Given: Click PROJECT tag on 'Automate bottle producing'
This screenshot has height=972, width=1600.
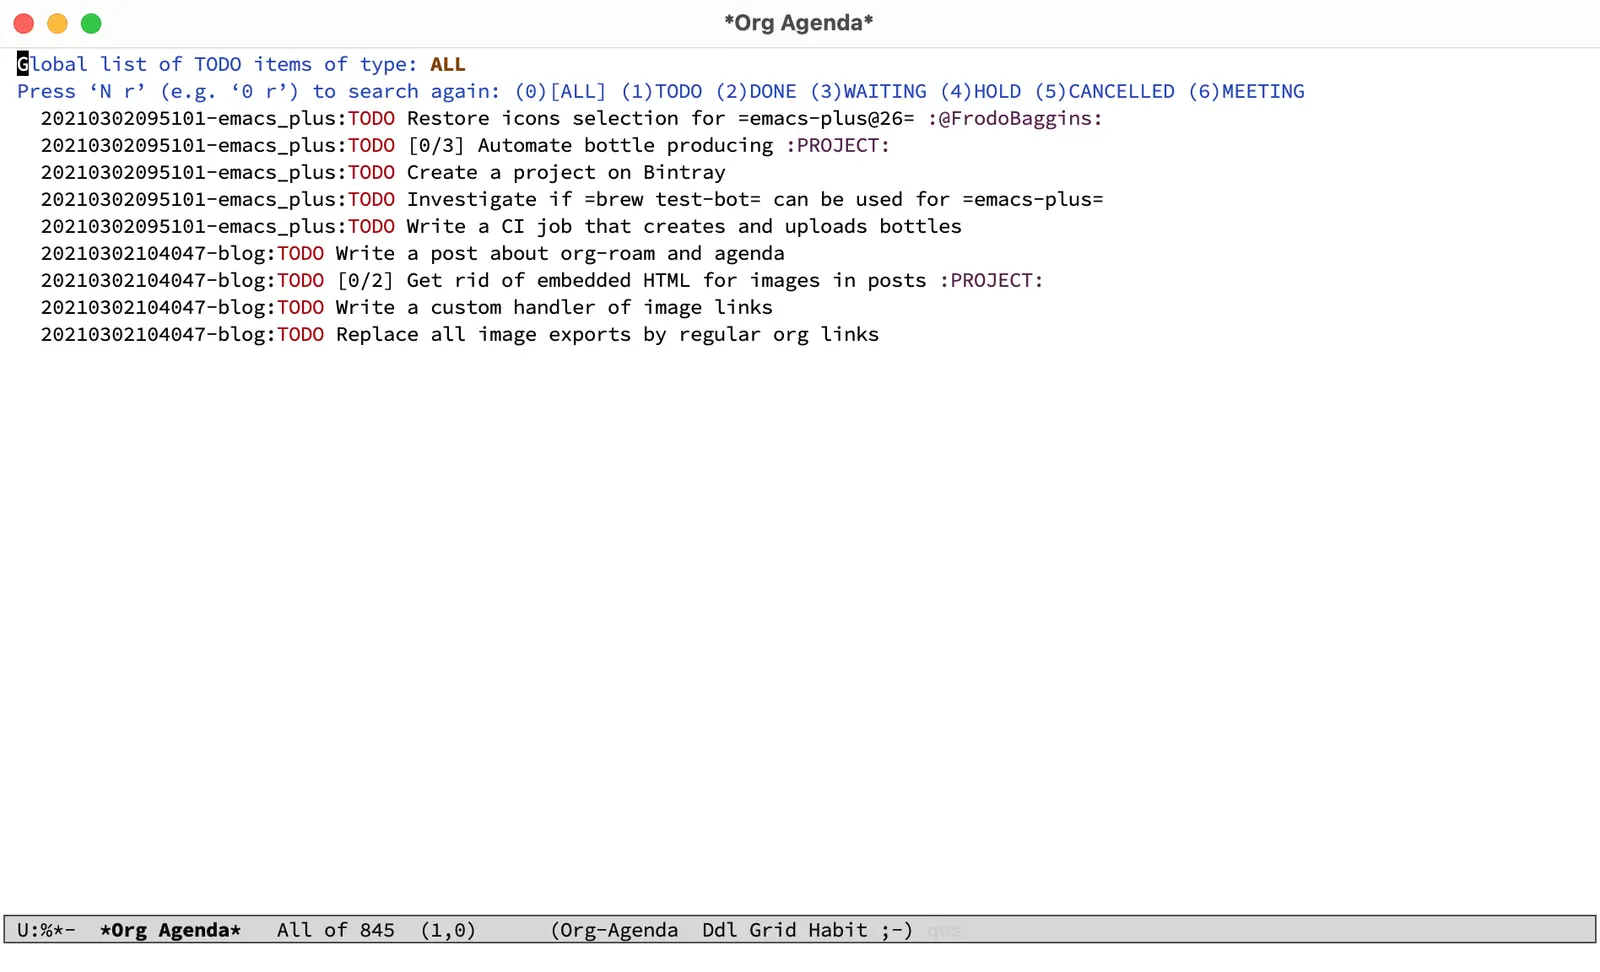Looking at the screenshot, I should click(x=837, y=146).
